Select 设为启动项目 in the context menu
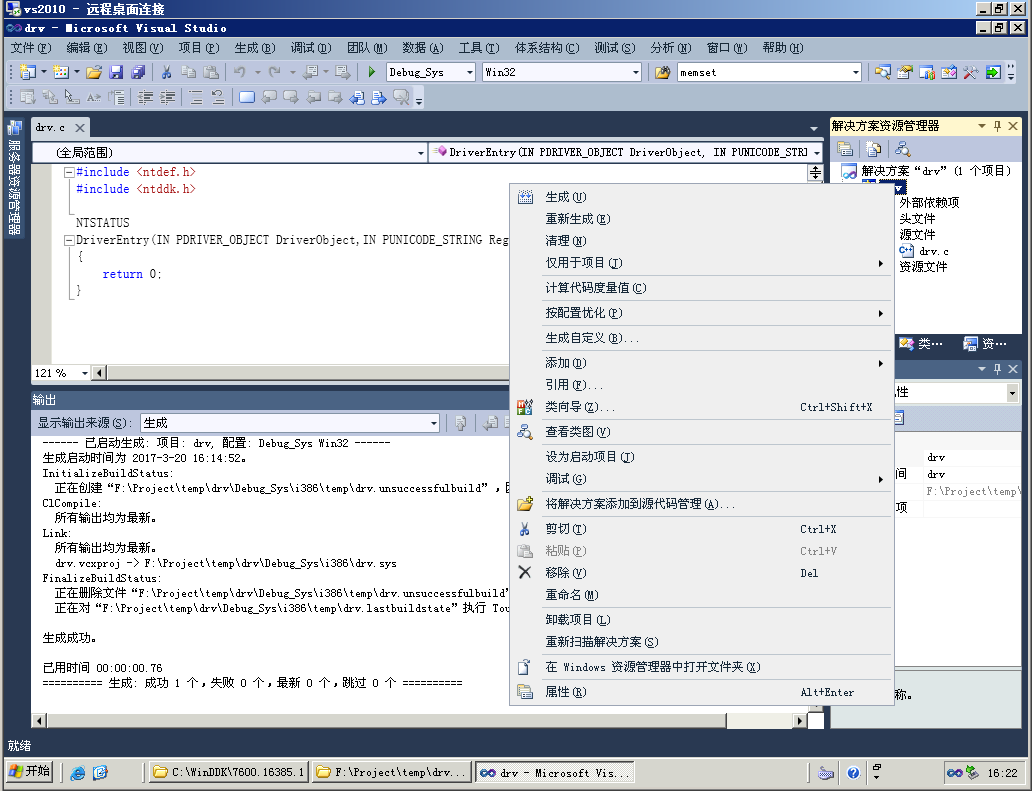1032x791 pixels. (702, 457)
